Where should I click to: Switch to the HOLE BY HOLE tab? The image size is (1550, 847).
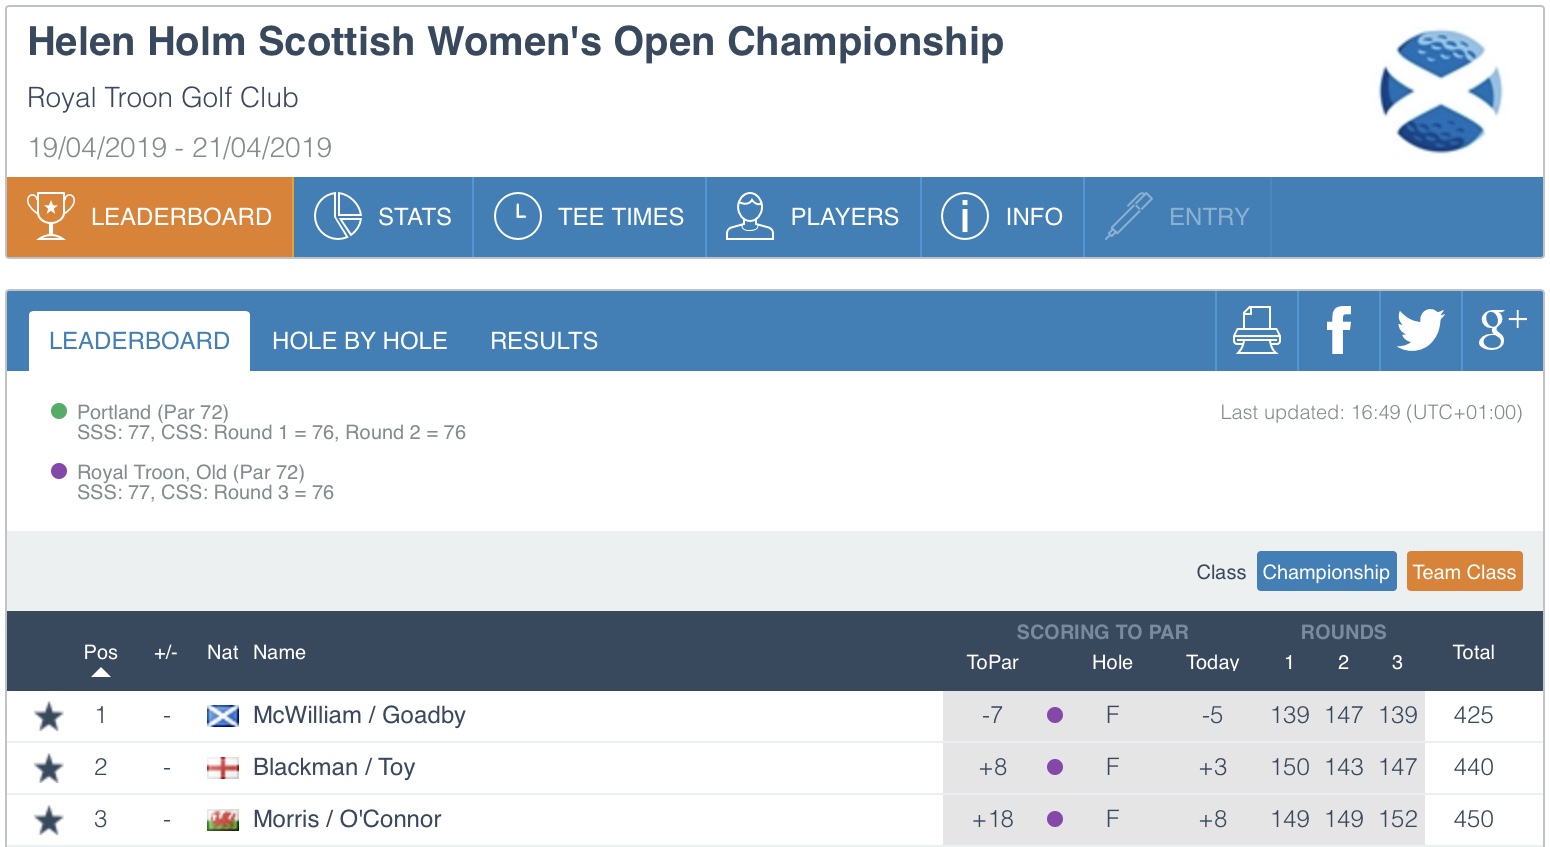360,341
